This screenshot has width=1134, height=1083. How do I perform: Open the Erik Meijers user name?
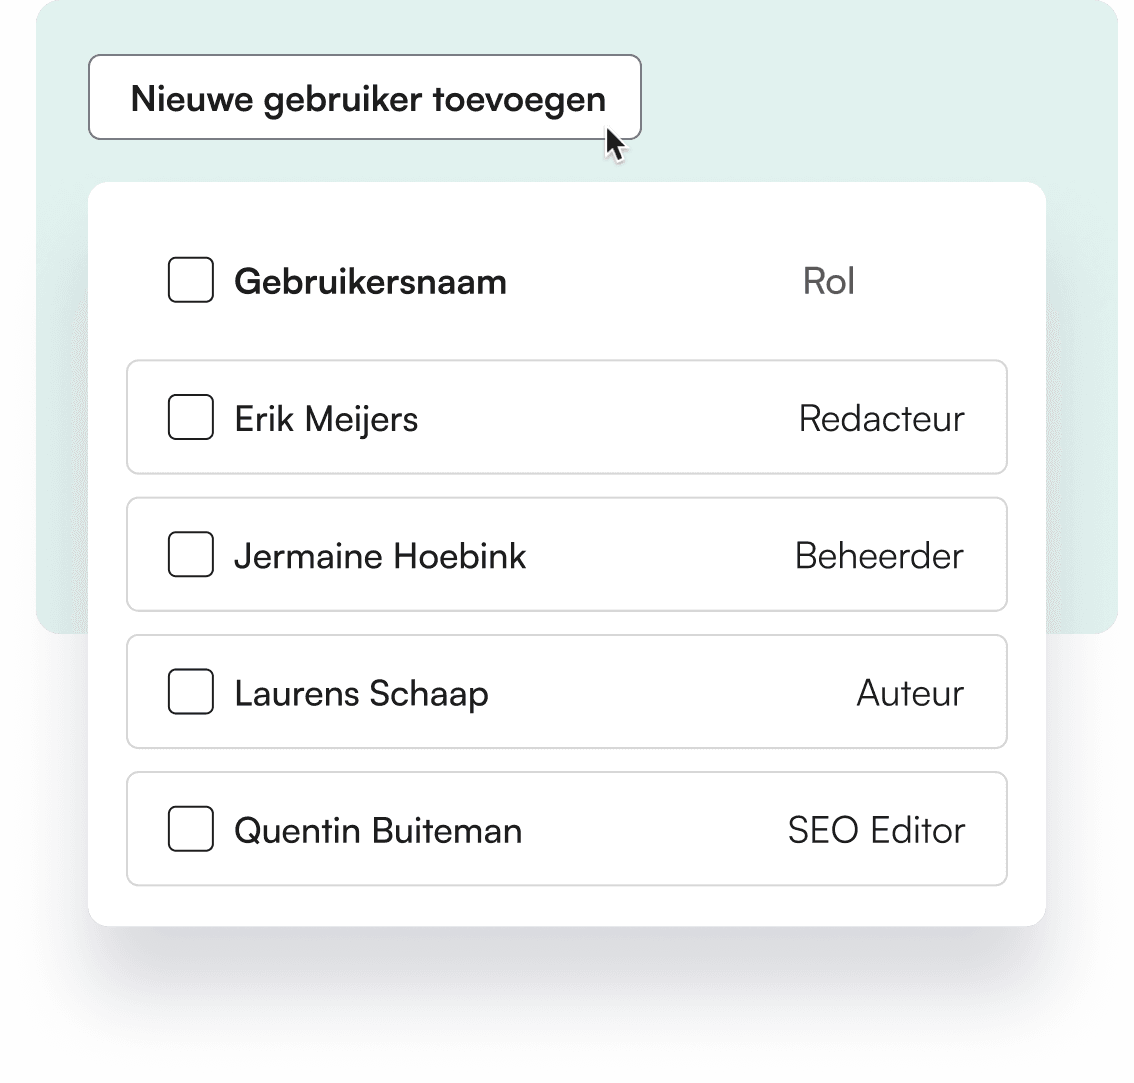[326, 419]
